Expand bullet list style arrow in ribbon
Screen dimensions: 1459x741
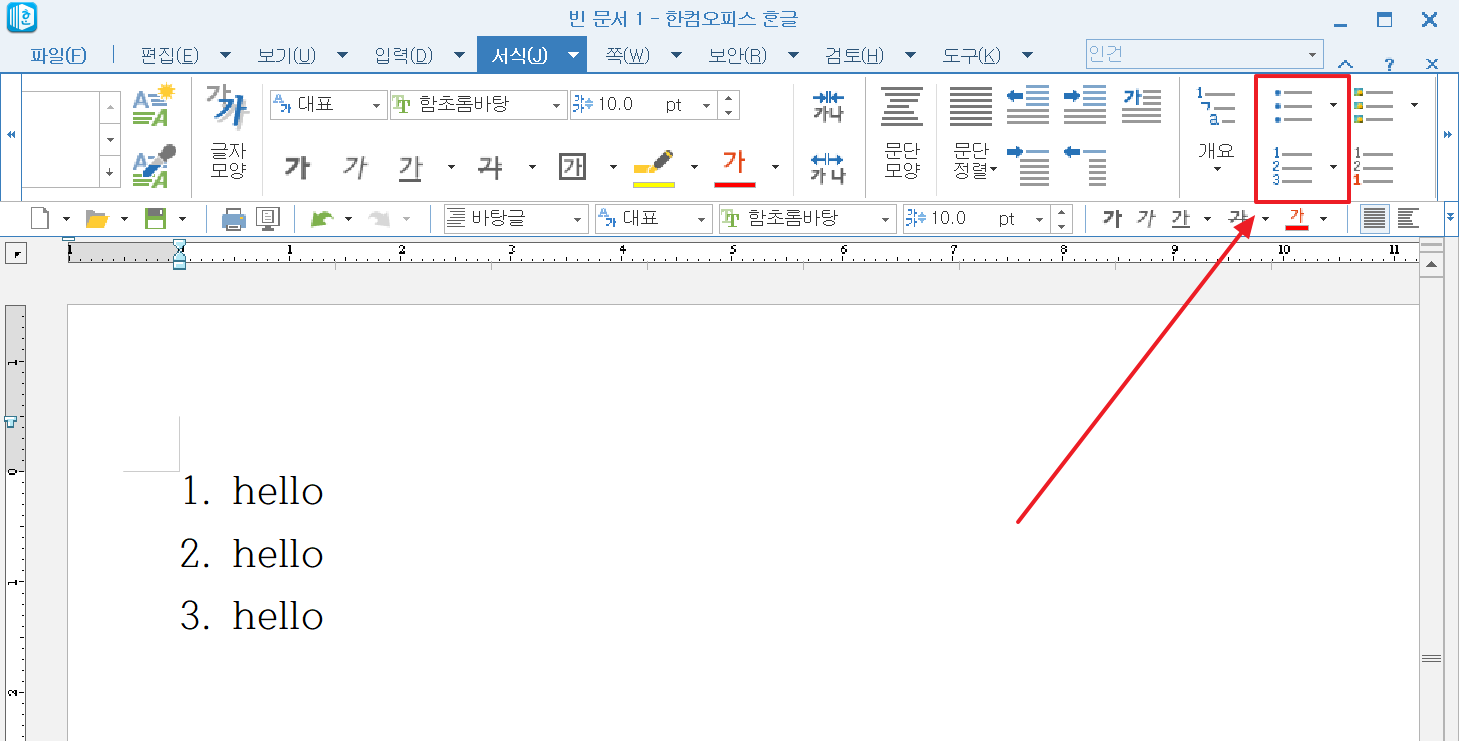1333,105
